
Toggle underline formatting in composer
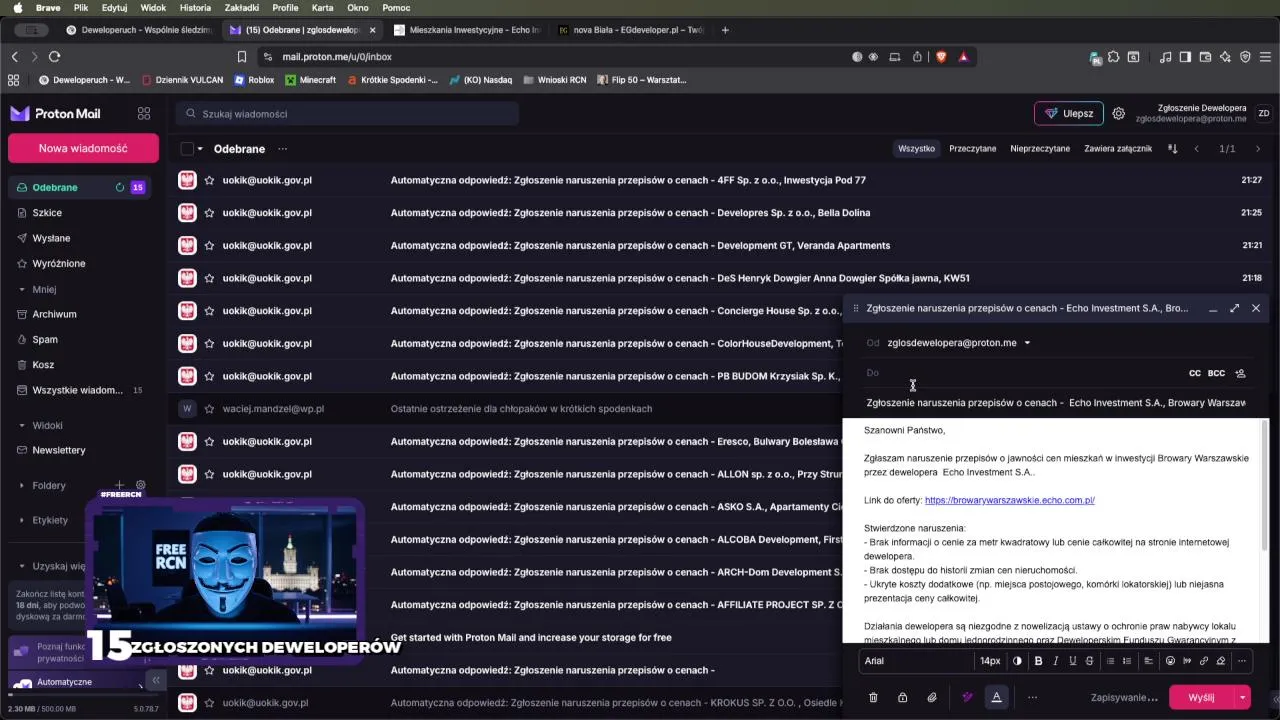pyautogui.click(x=1072, y=661)
